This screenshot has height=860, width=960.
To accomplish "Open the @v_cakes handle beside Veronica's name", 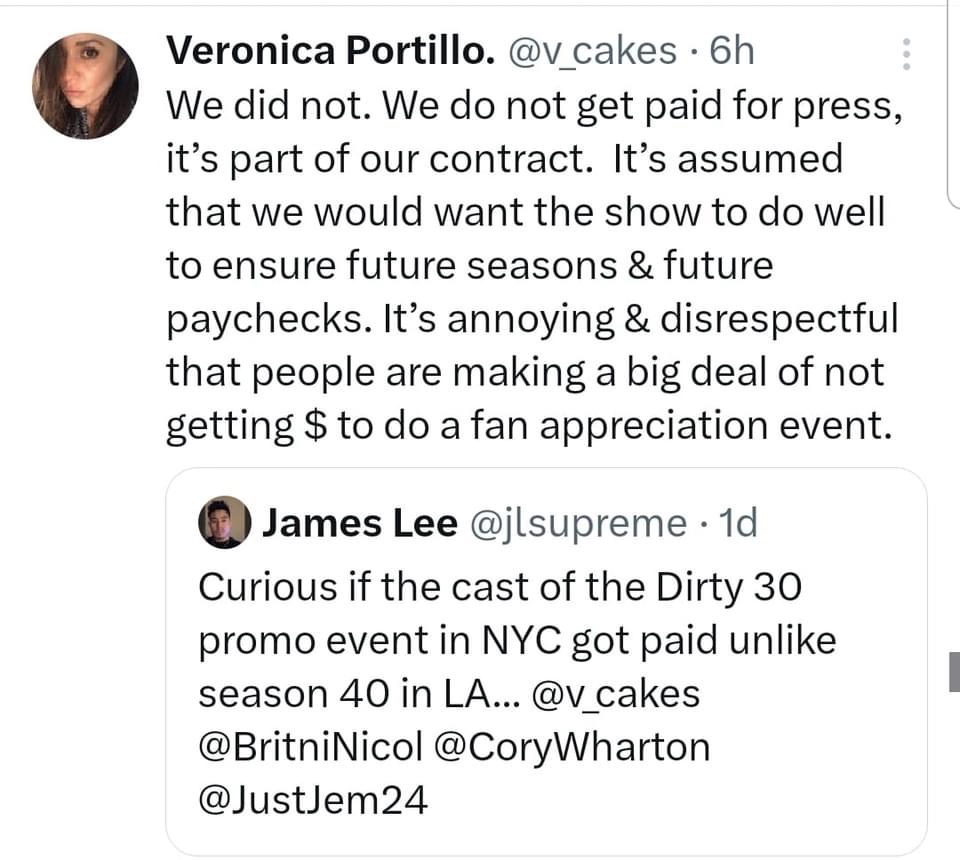I will [591, 51].
